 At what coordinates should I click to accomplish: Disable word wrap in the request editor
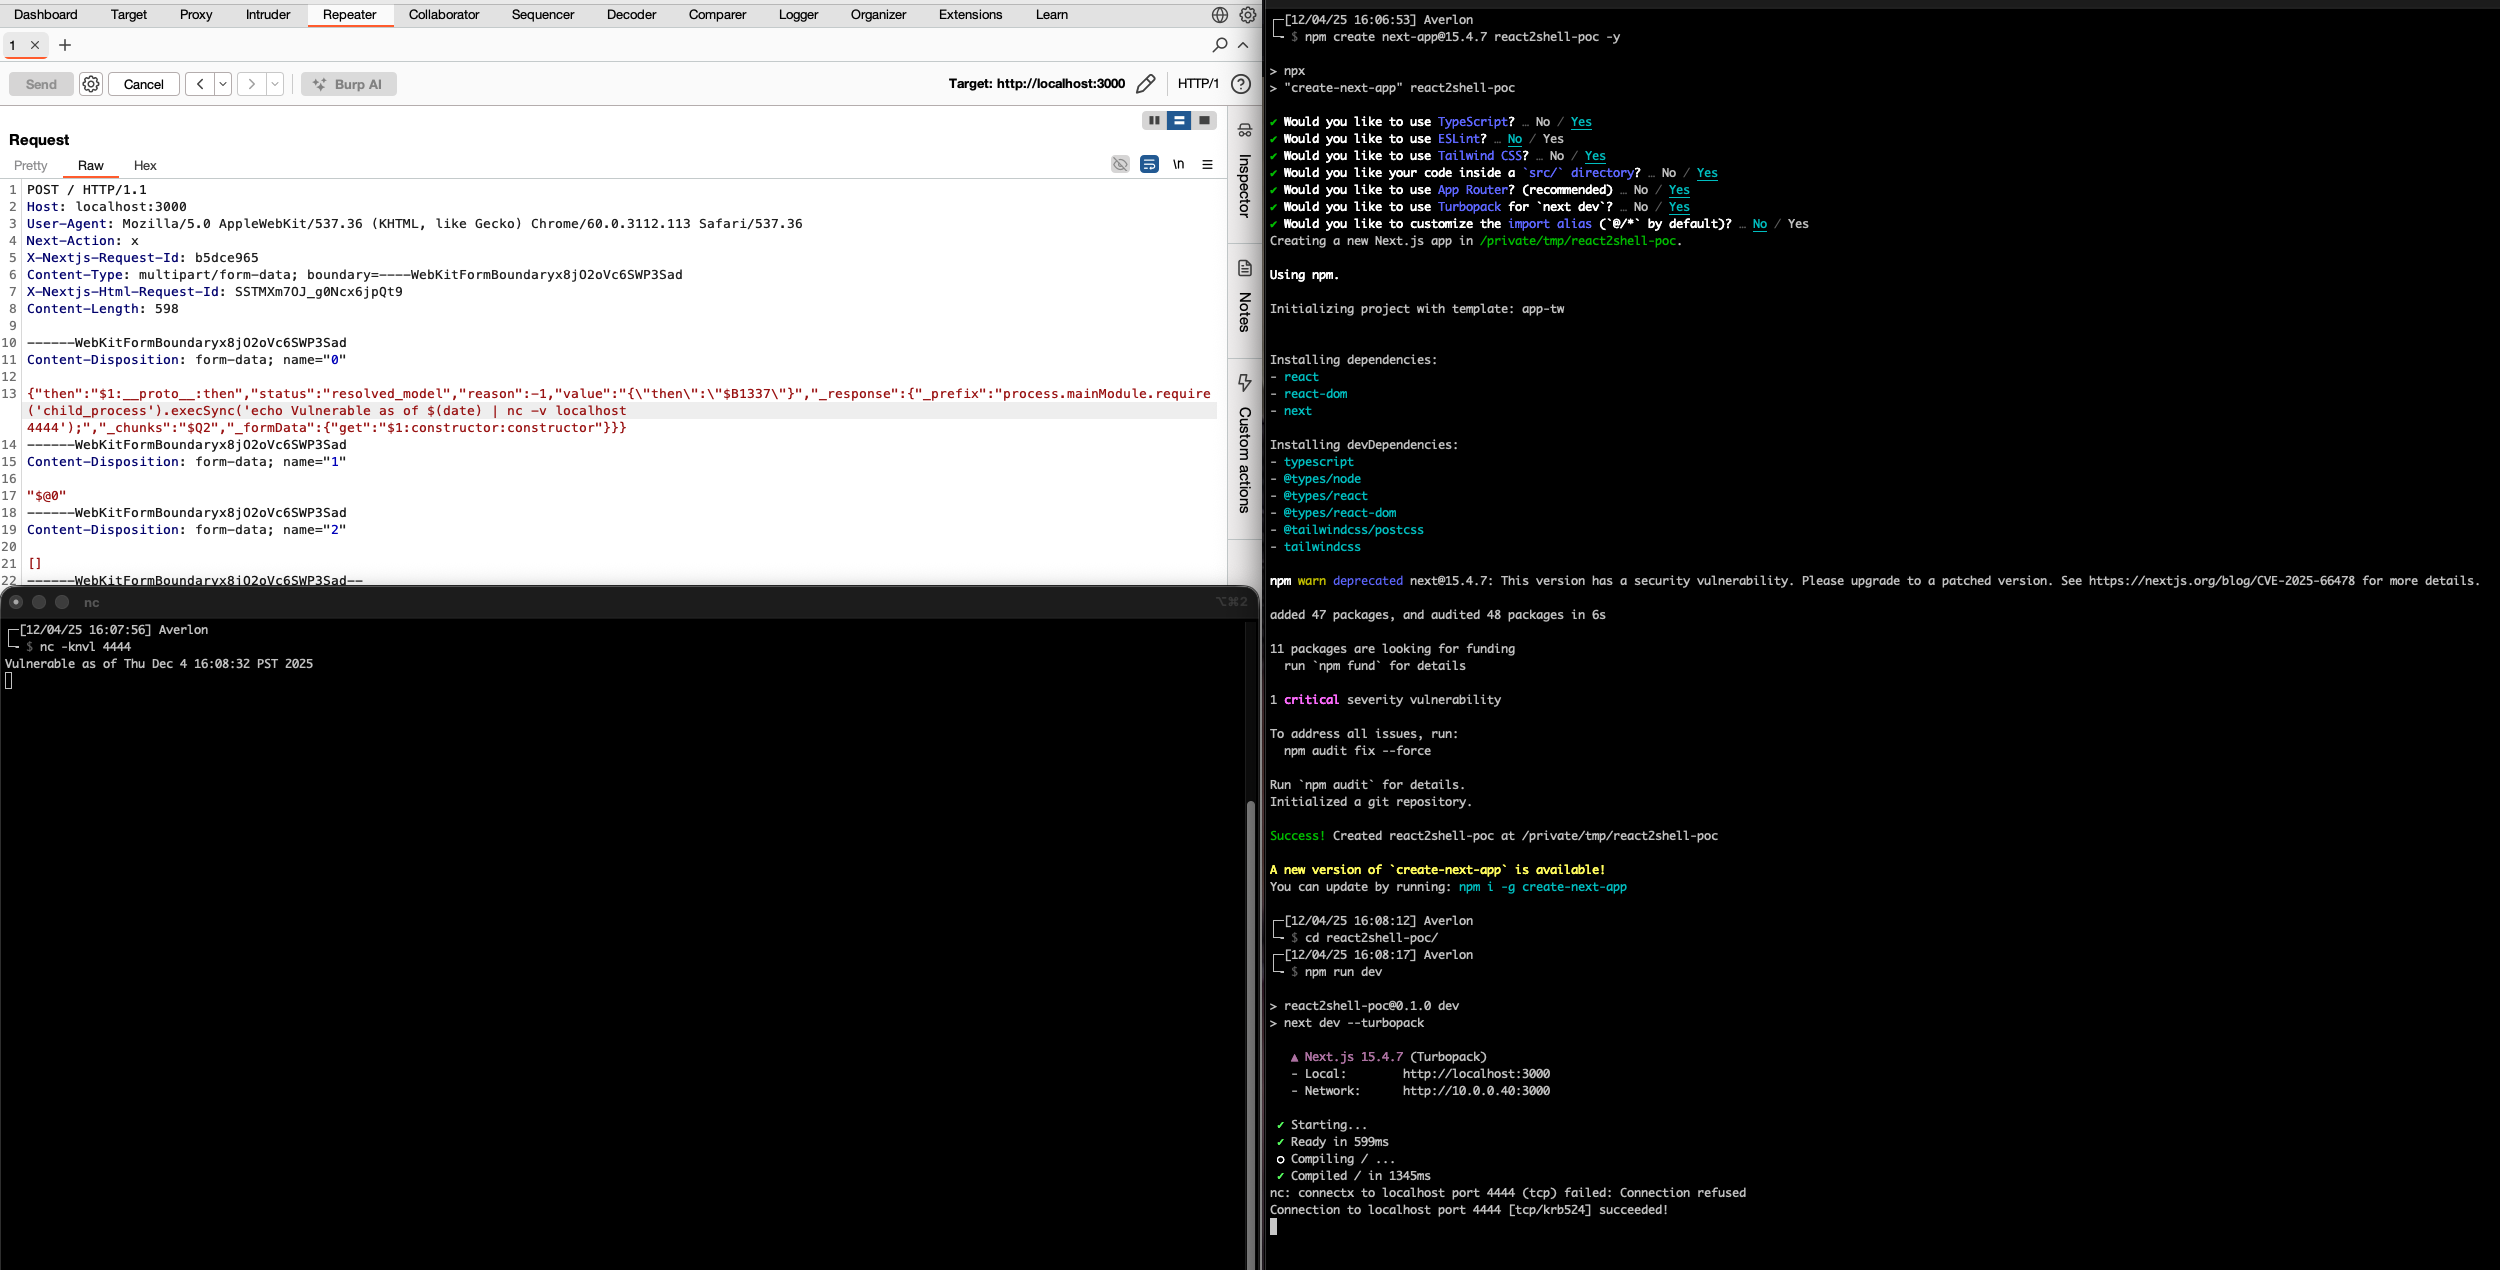pyautogui.click(x=1150, y=164)
